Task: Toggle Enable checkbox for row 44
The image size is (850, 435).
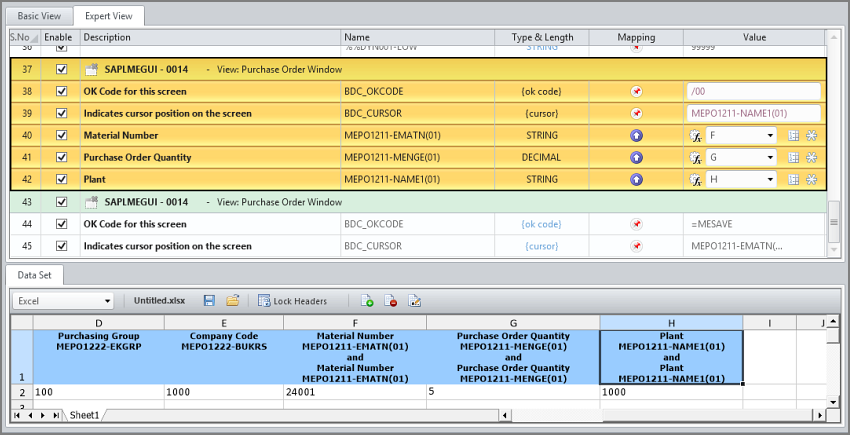Action: (62, 224)
